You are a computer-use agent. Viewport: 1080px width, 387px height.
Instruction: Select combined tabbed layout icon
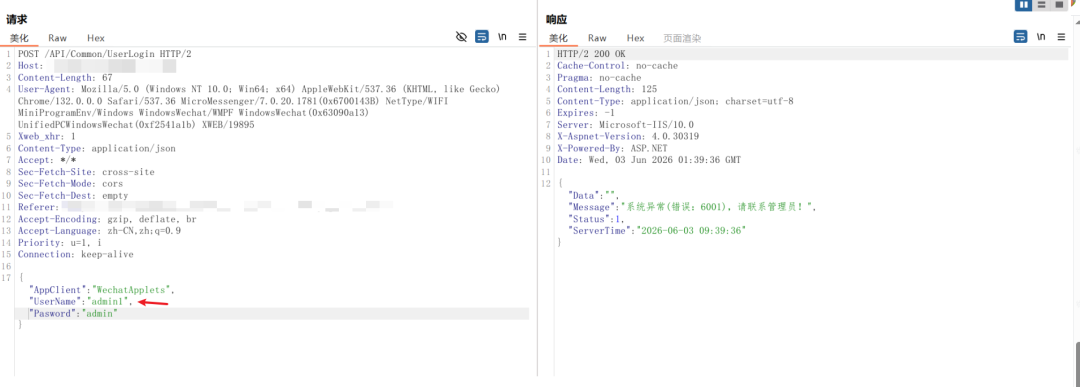pos(1059,5)
